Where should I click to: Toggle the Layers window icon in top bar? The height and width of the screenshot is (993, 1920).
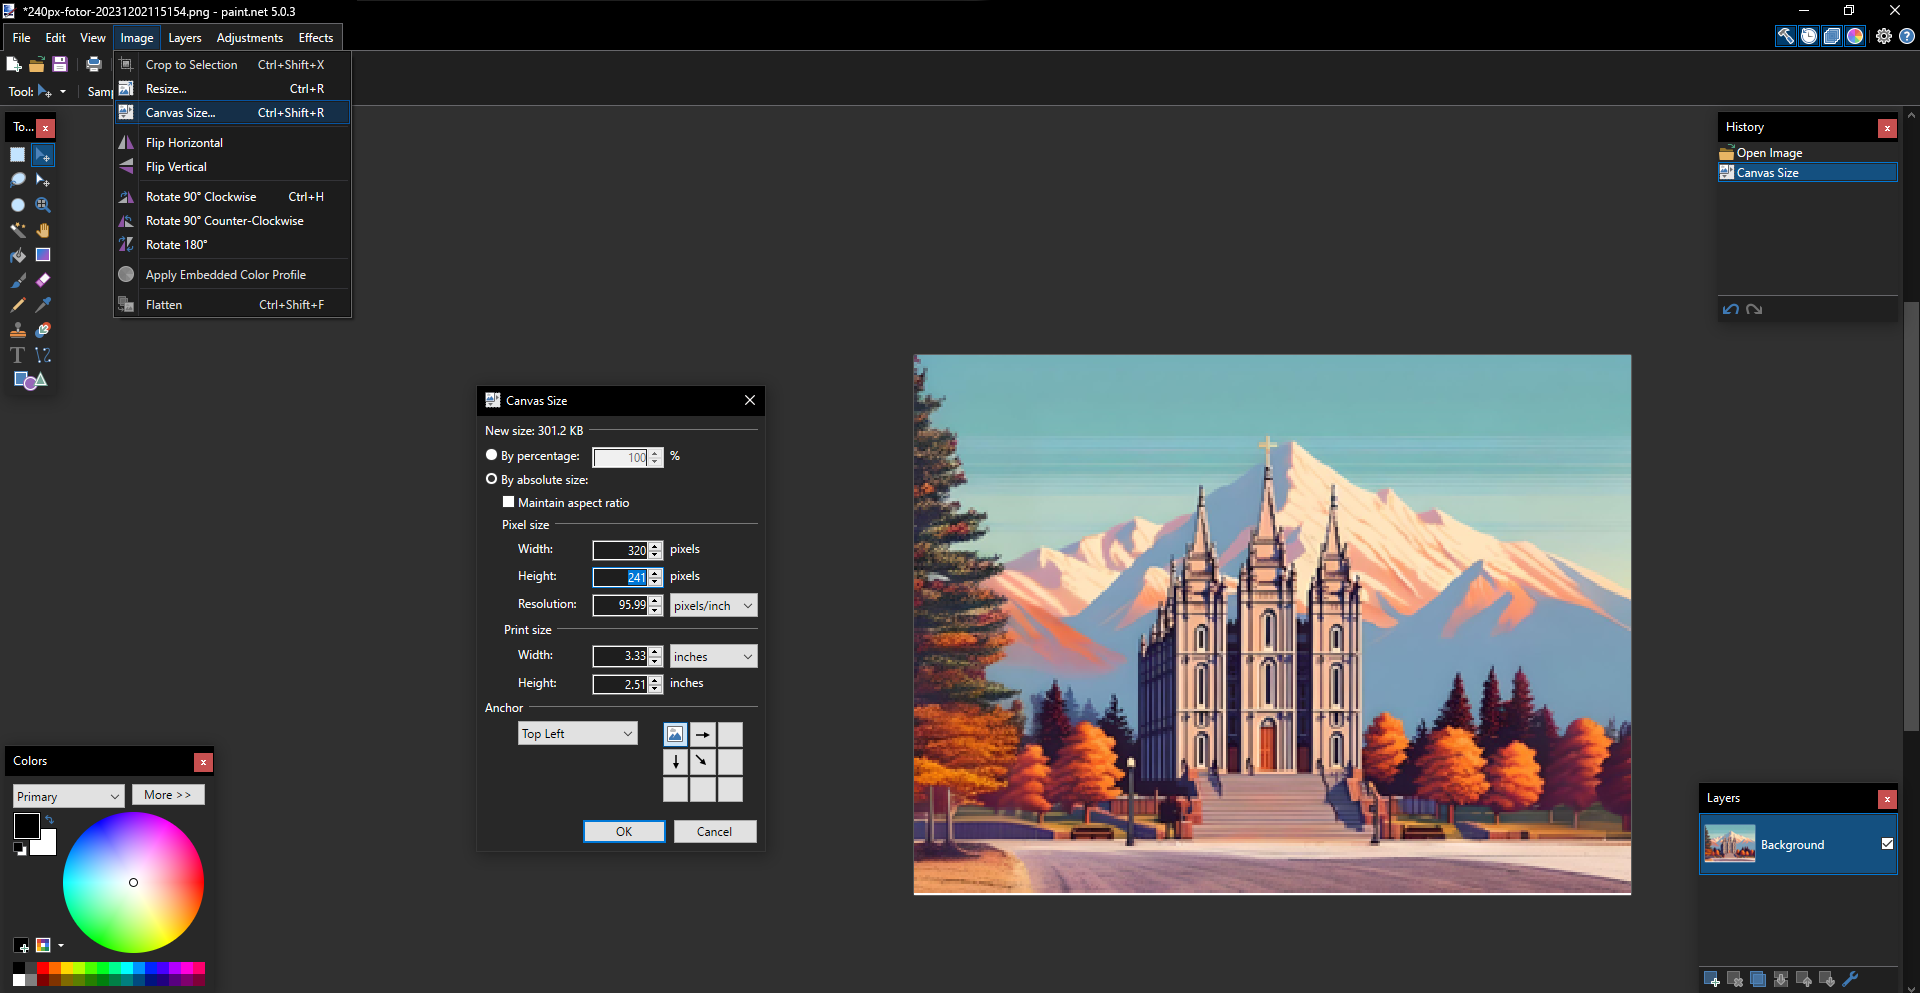pos(1832,36)
